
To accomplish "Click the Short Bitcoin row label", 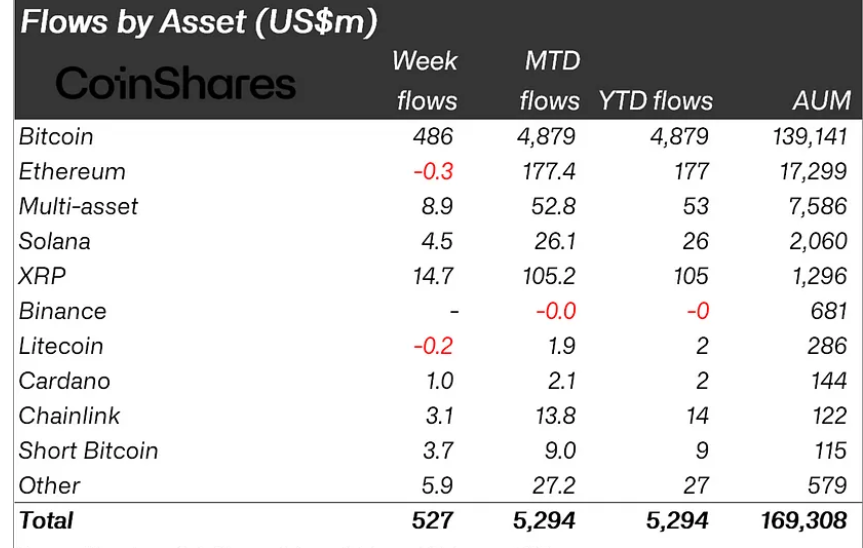I will (x=88, y=451).
